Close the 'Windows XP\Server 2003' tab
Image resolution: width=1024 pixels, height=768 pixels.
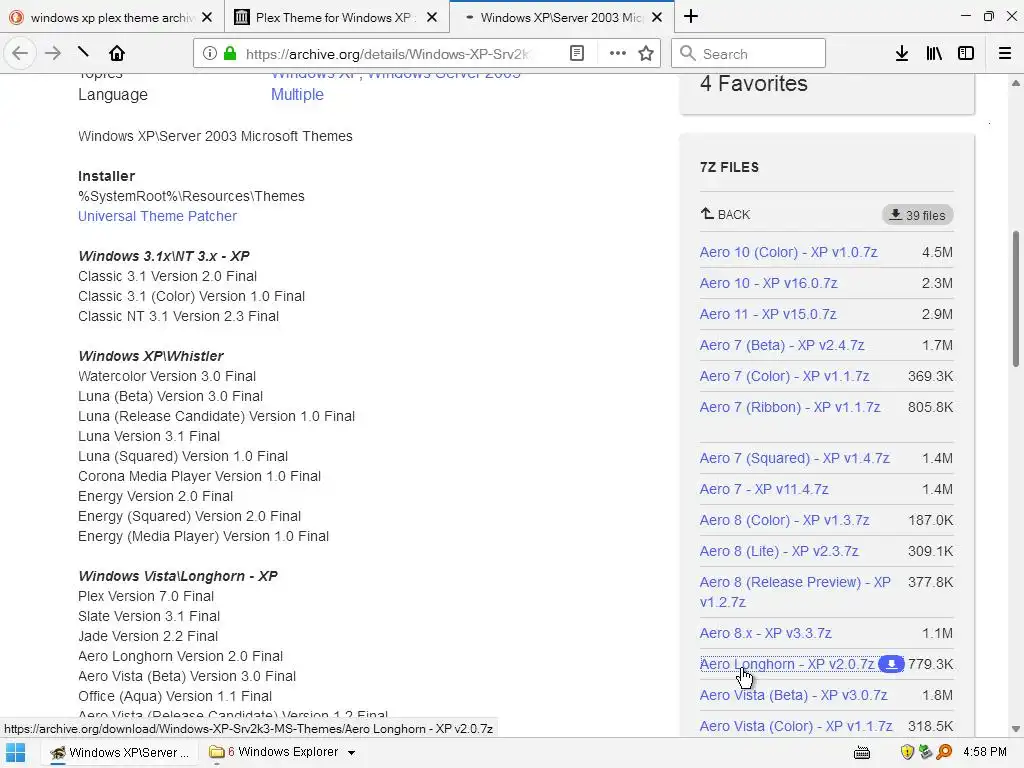pos(658,17)
